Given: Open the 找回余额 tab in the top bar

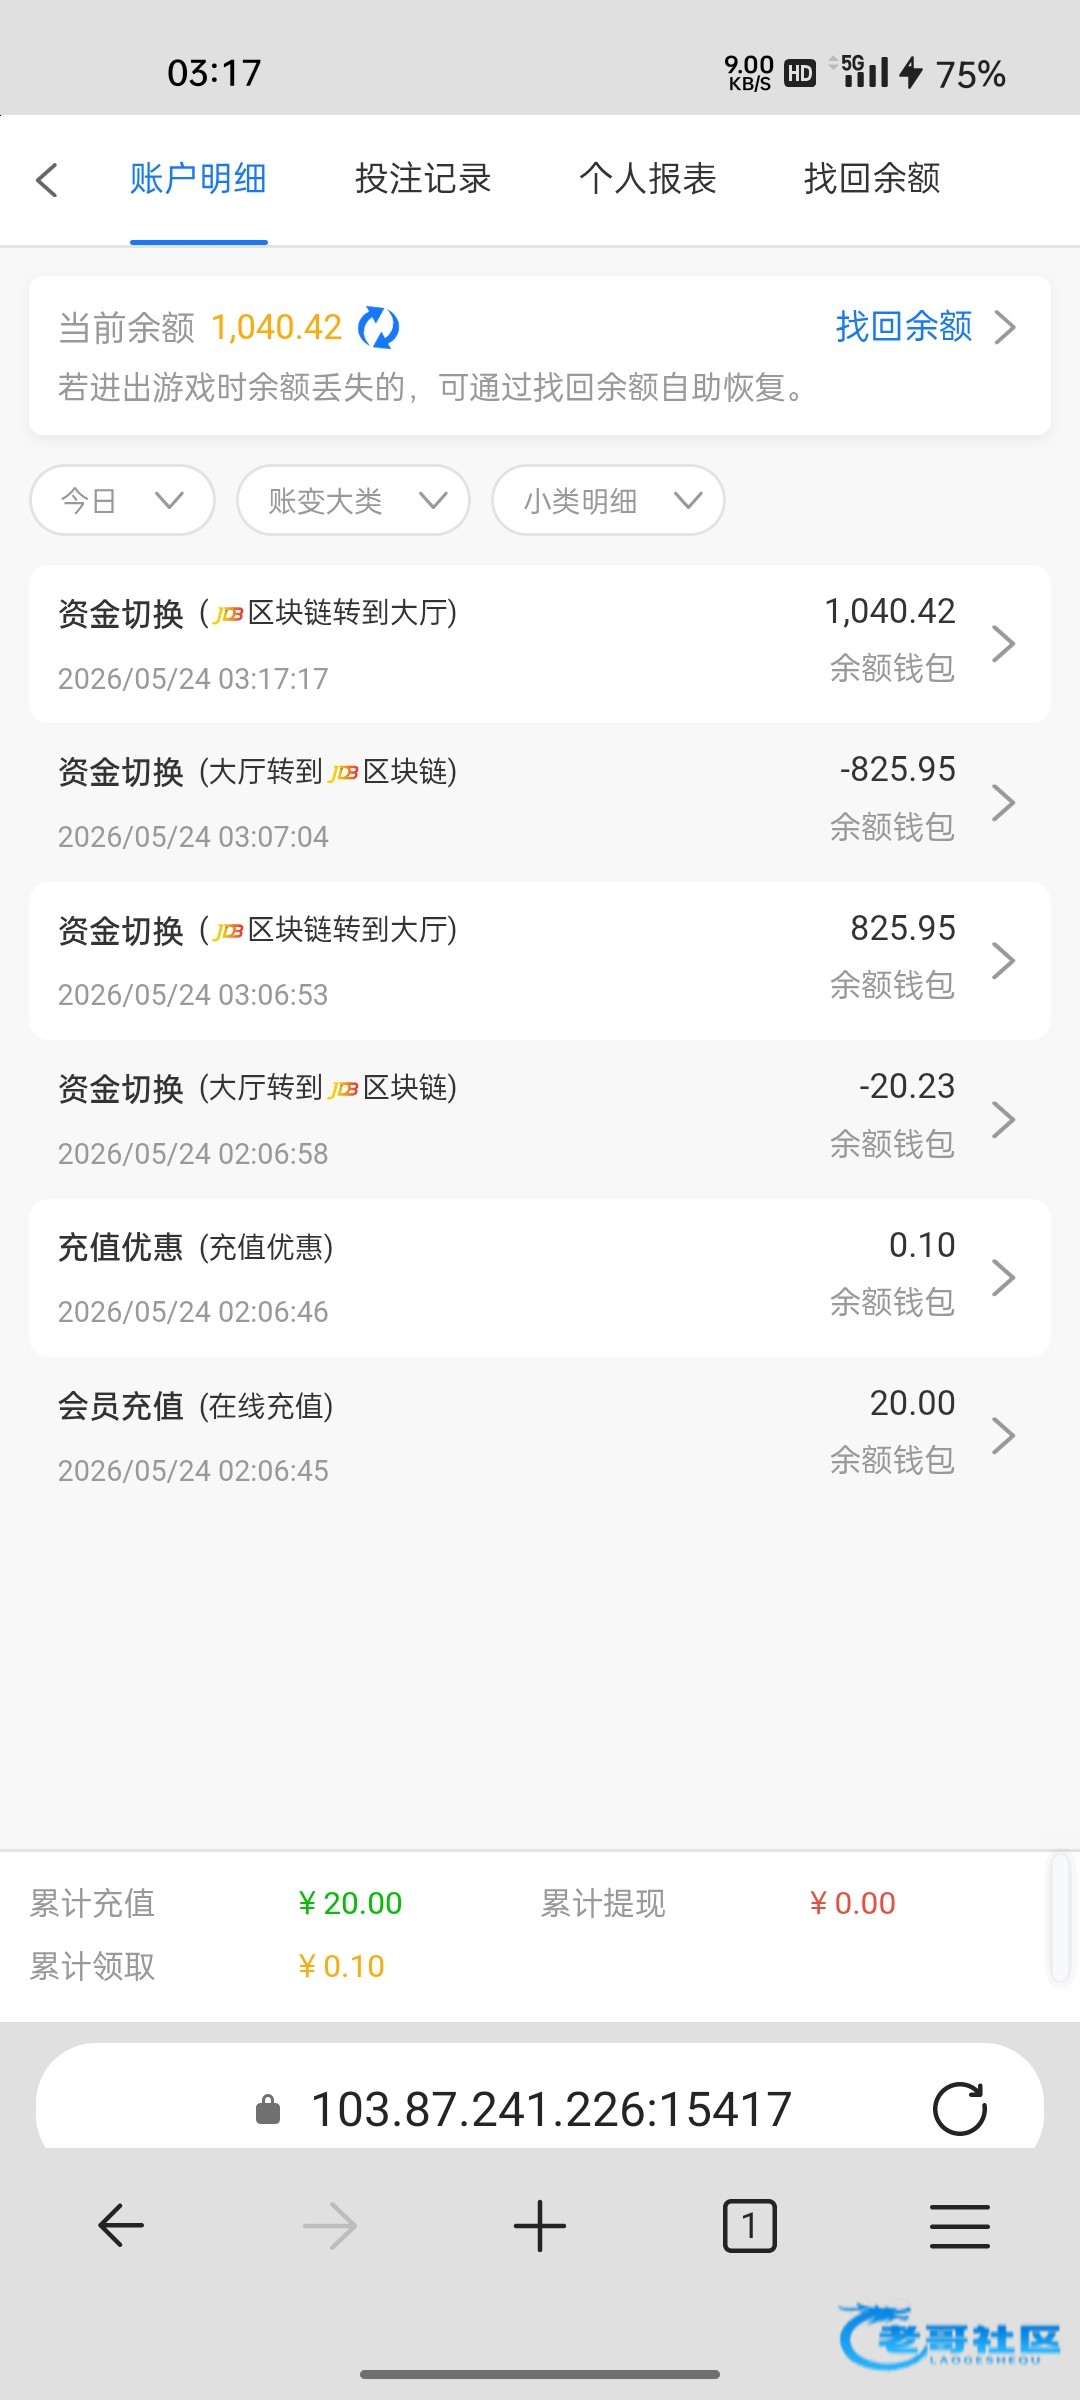Looking at the screenshot, I should [x=872, y=179].
